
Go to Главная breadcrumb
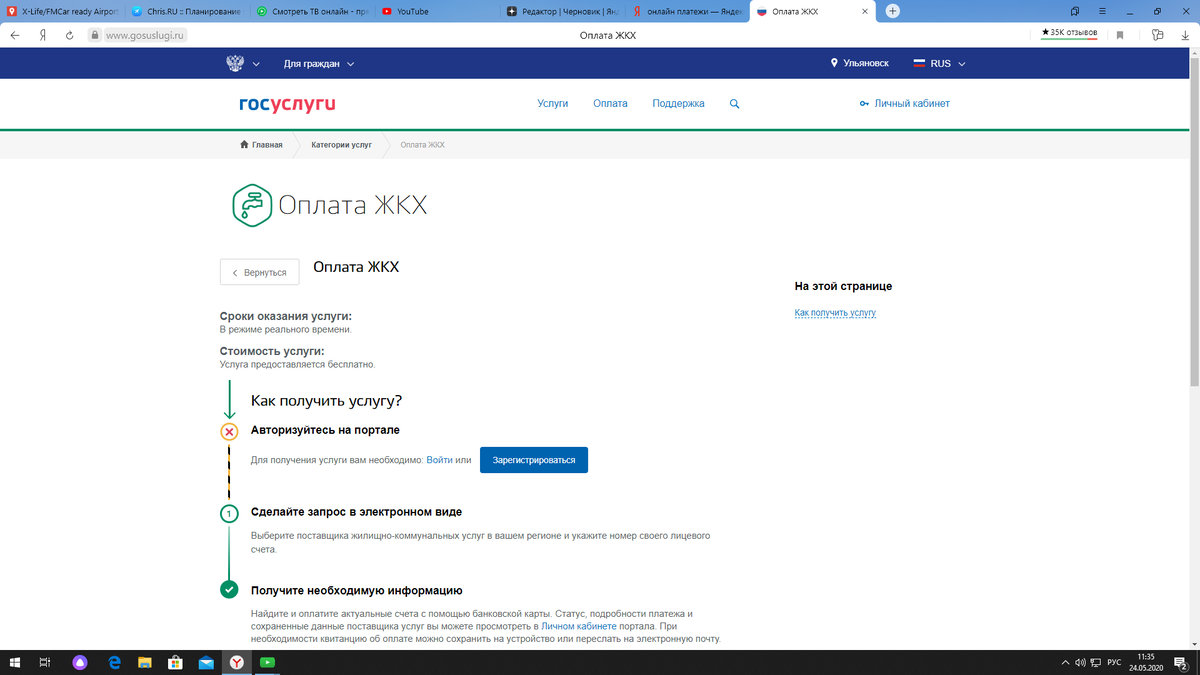coord(267,145)
